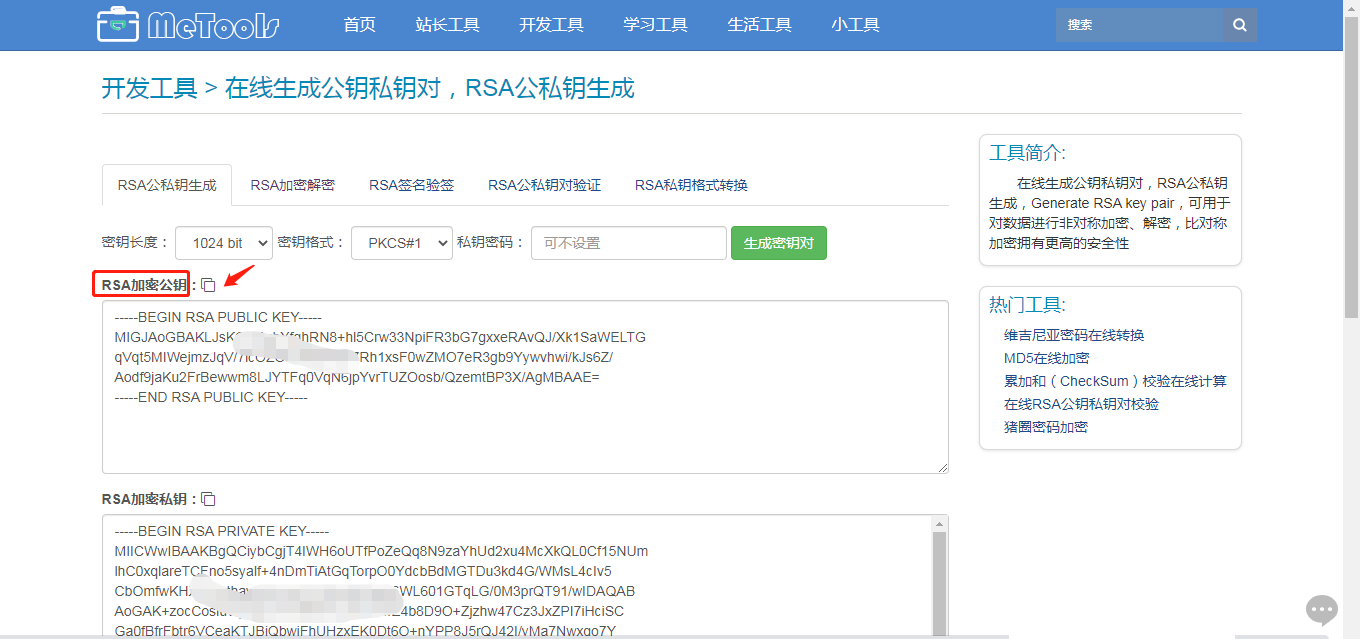
Task: Click the 生成密钥对 button
Action: pyautogui.click(x=779, y=243)
